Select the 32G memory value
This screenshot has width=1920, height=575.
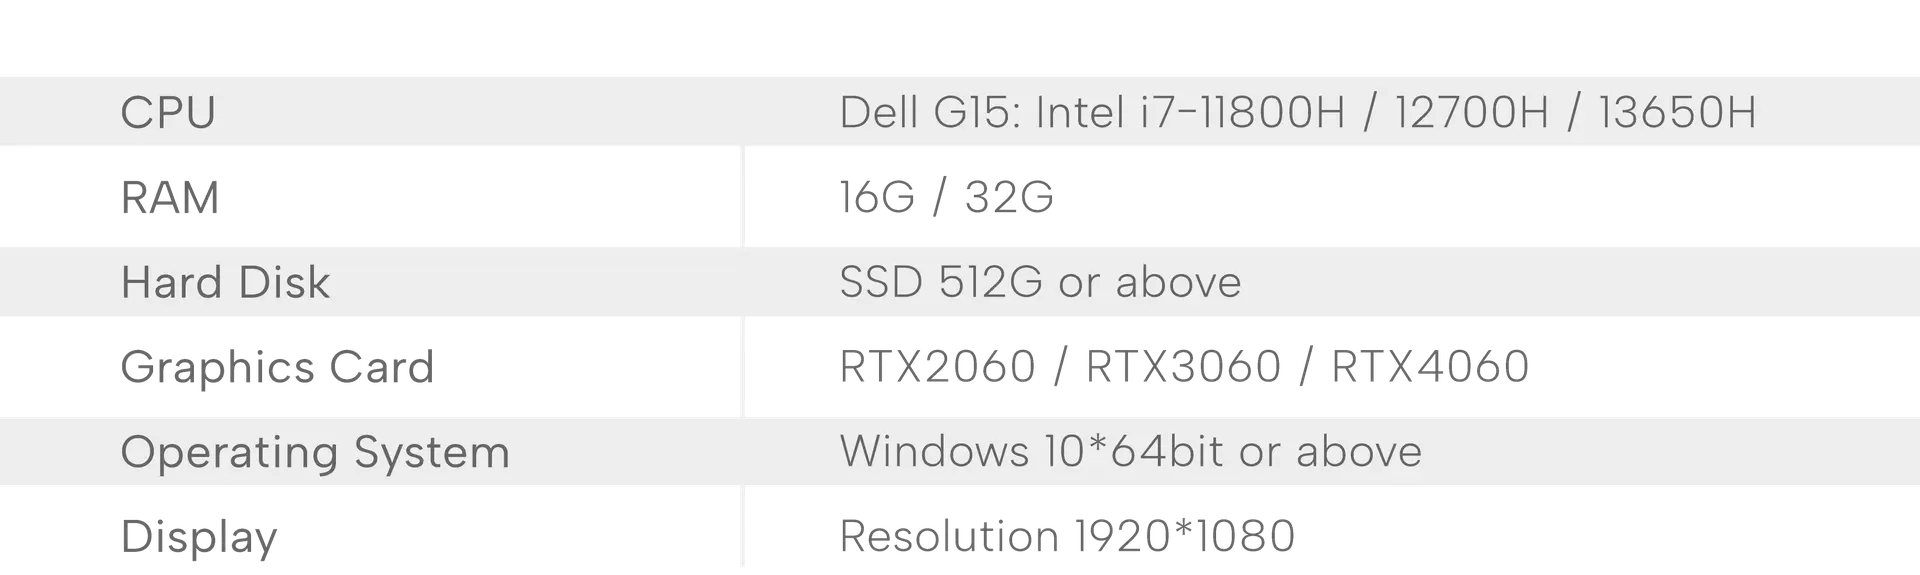(1007, 197)
